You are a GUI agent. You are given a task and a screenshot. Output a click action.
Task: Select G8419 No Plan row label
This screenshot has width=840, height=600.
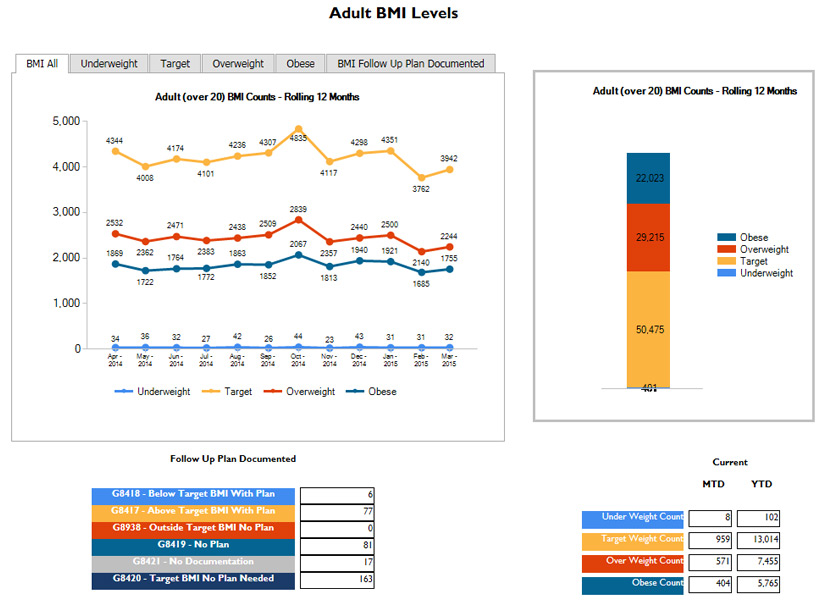click(193, 545)
